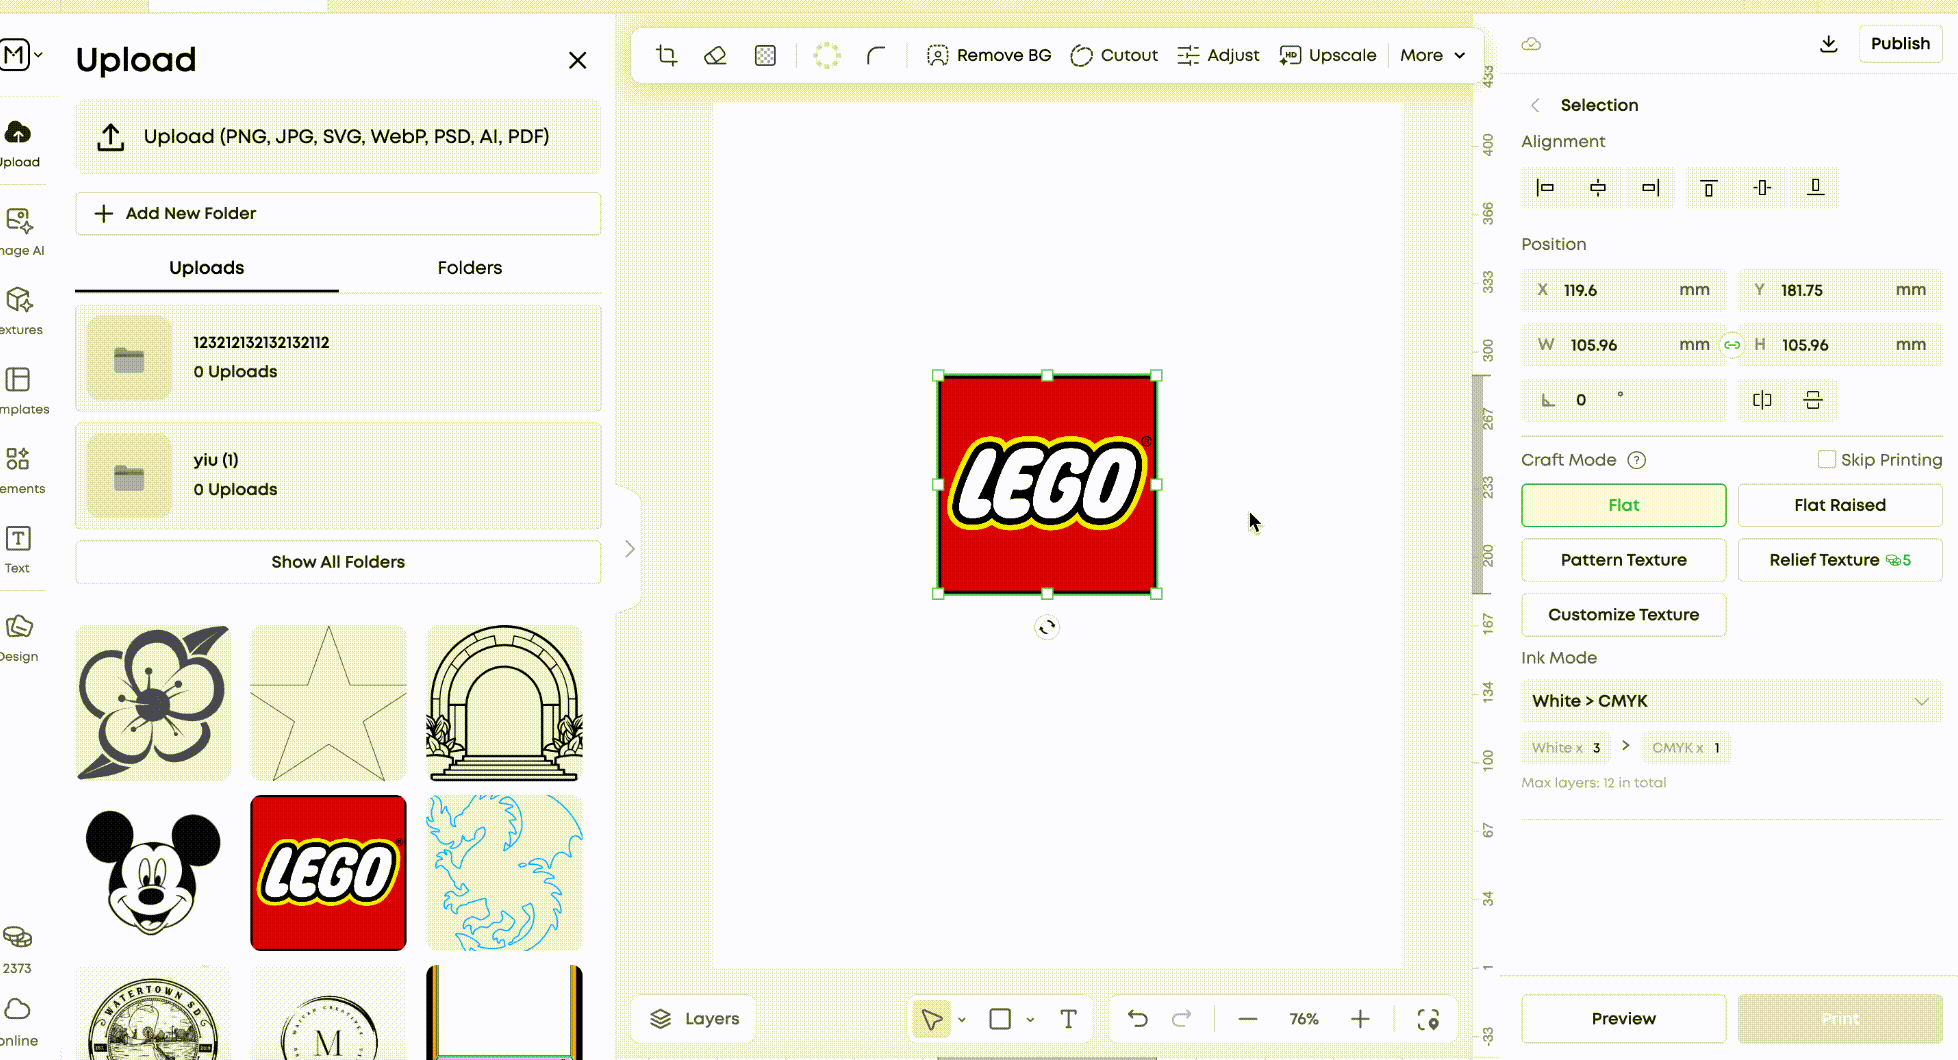1958x1060 pixels.
Task: Align selection to horizontal center
Action: point(1598,187)
